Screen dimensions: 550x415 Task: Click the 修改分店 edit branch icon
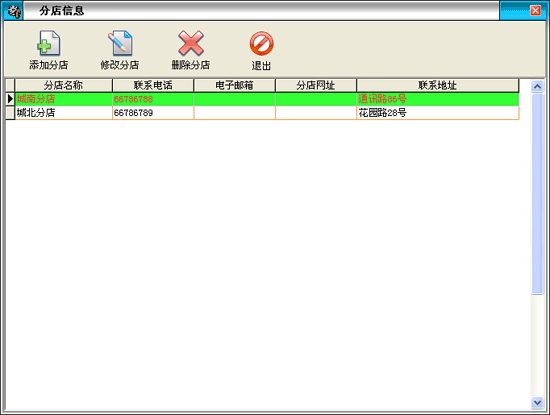(120, 43)
